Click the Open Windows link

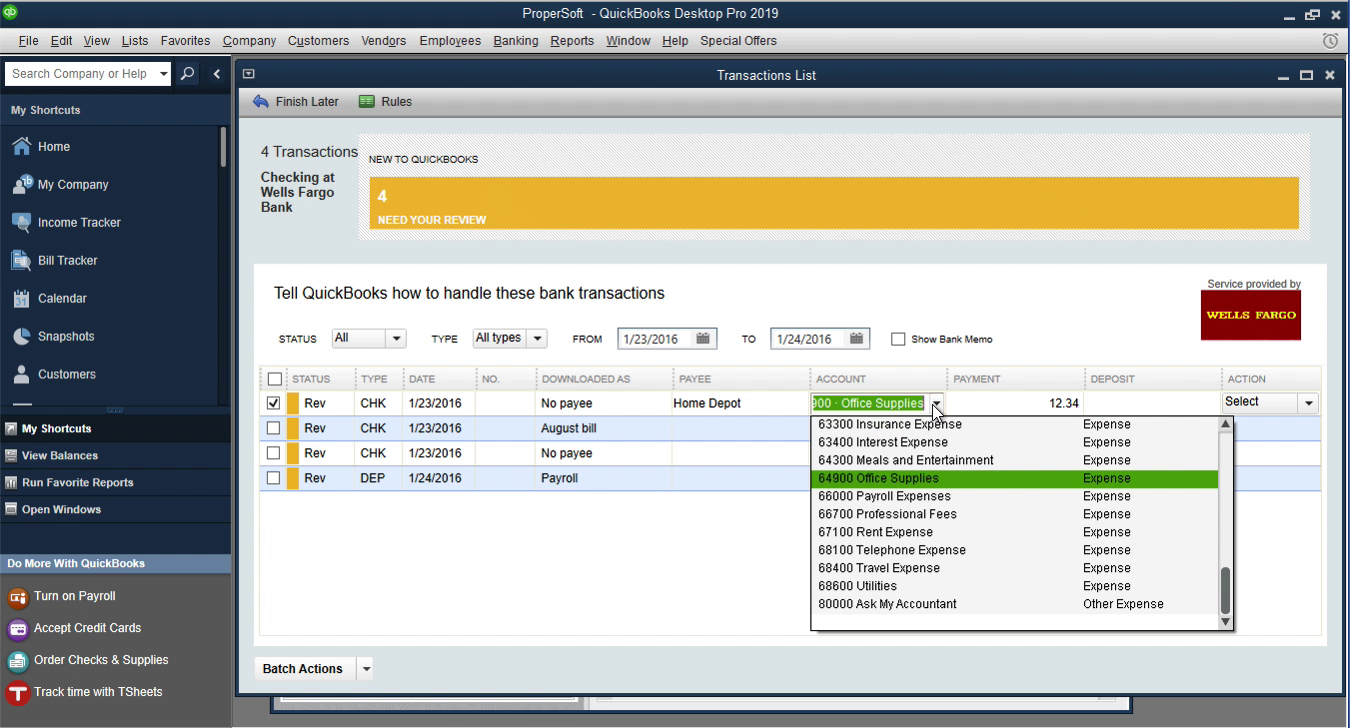[x=62, y=509]
